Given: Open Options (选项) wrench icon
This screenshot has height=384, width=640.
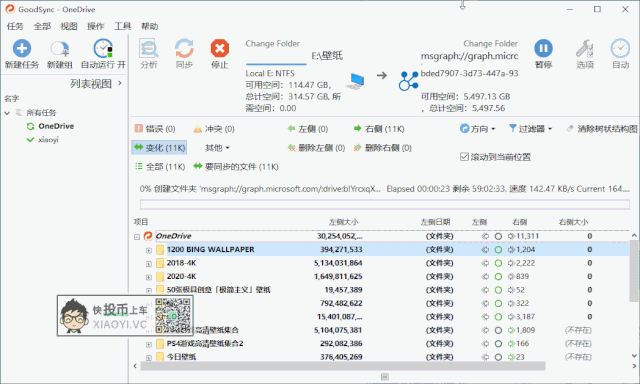Looking at the screenshot, I should click(584, 49).
